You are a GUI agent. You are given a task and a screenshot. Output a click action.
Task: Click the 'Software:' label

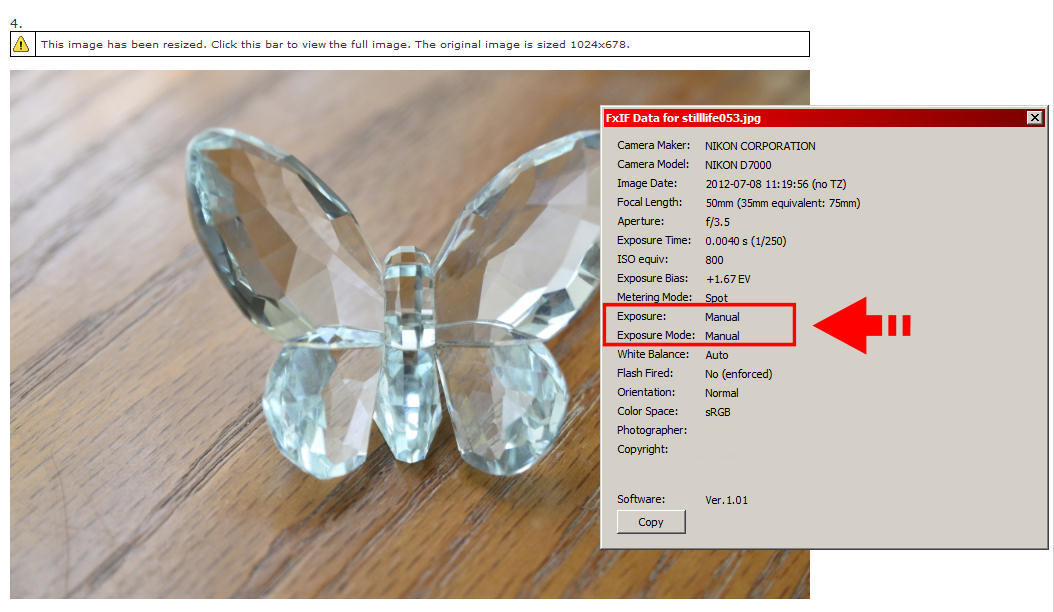641,499
